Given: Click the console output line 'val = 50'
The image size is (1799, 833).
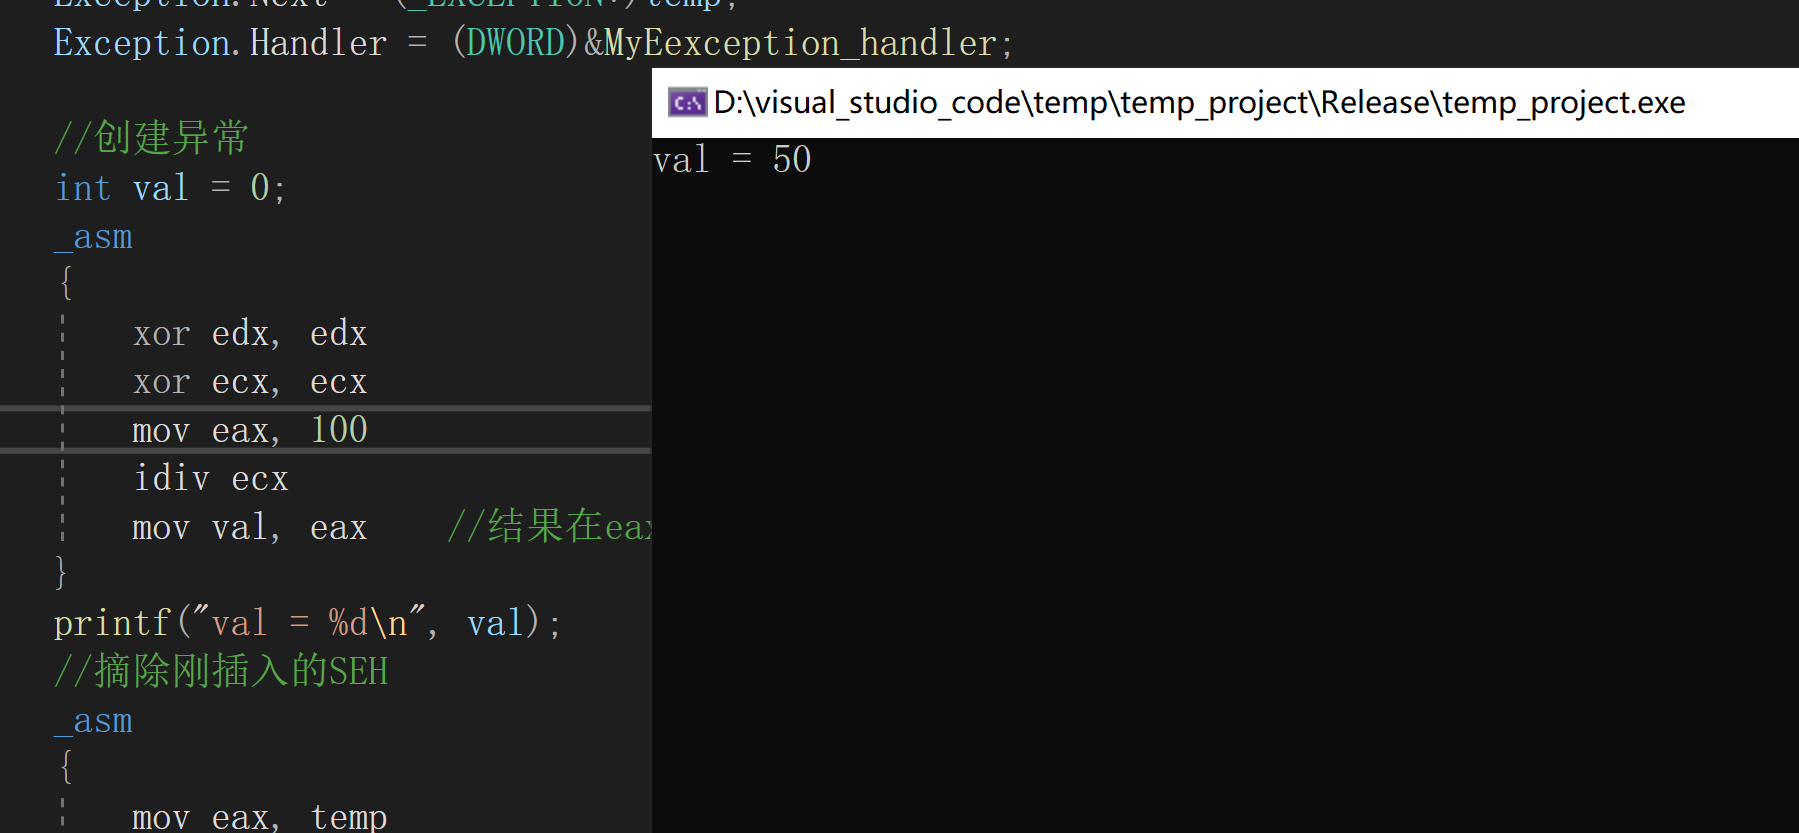Looking at the screenshot, I should point(732,160).
